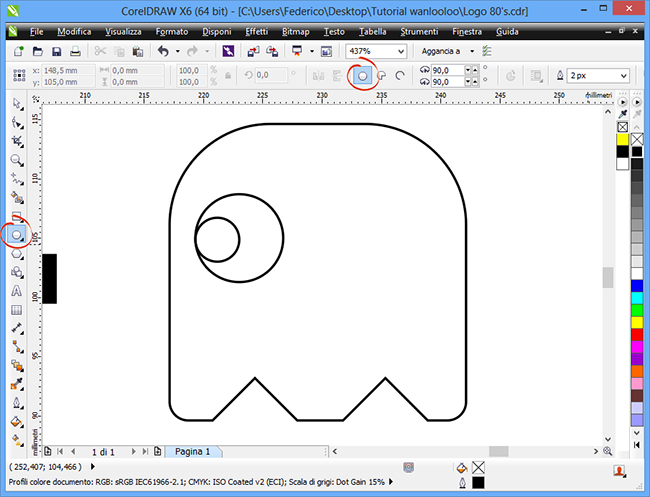Click the Print icon
Image resolution: width=650 pixels, height=497 pixels.
coord(75,51)
